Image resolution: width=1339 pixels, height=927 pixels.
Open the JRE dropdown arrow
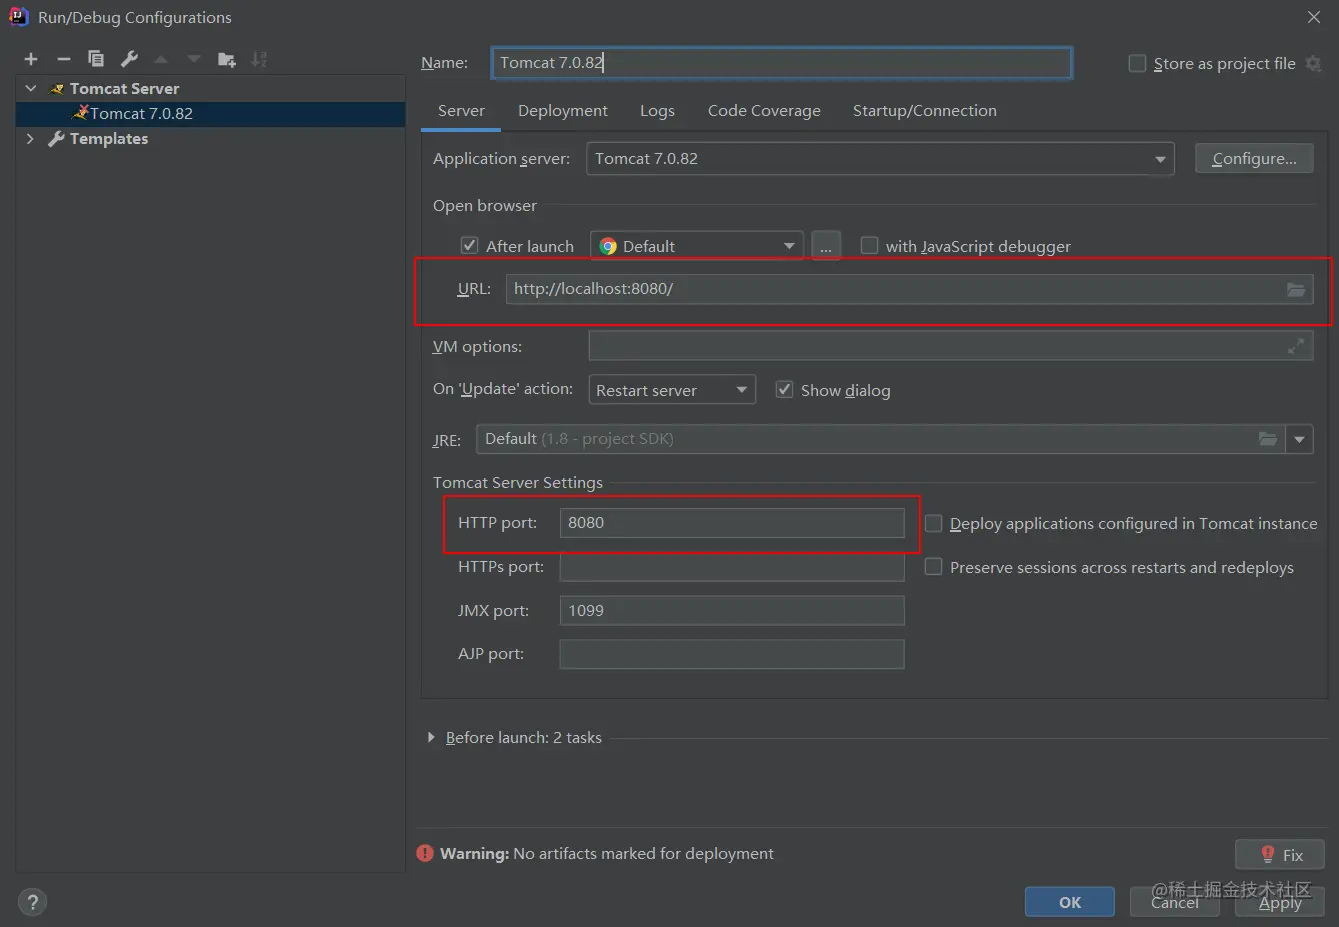point(1300,439)
